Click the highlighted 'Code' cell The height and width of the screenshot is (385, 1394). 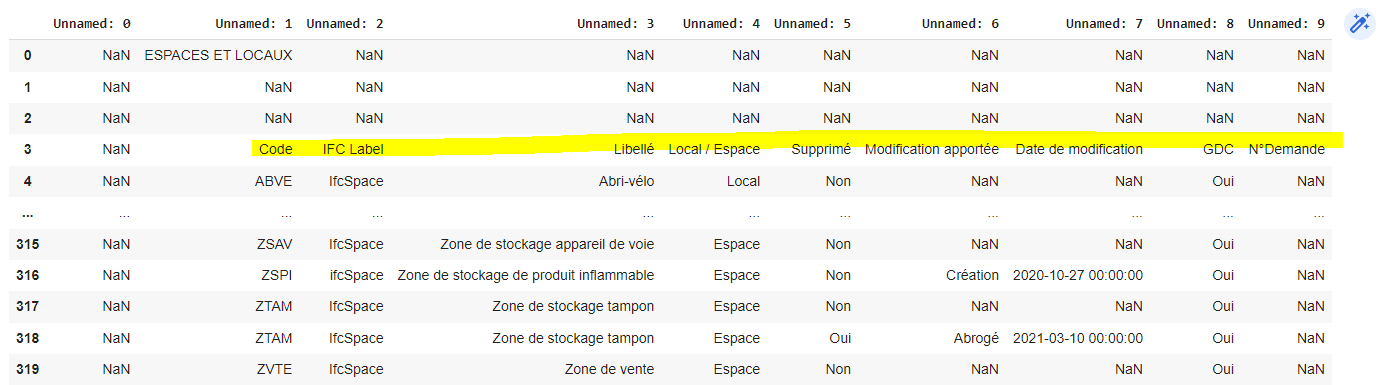tap(275, 149)
